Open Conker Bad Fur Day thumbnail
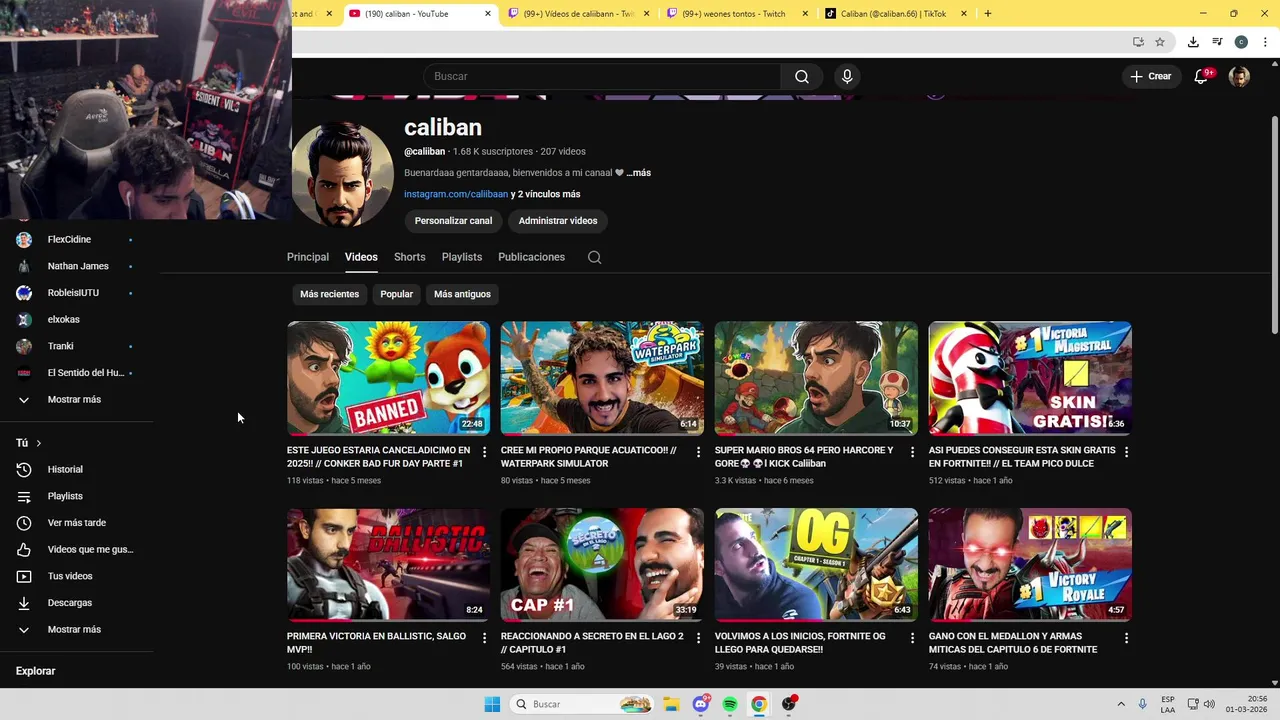 pos(388,378)
